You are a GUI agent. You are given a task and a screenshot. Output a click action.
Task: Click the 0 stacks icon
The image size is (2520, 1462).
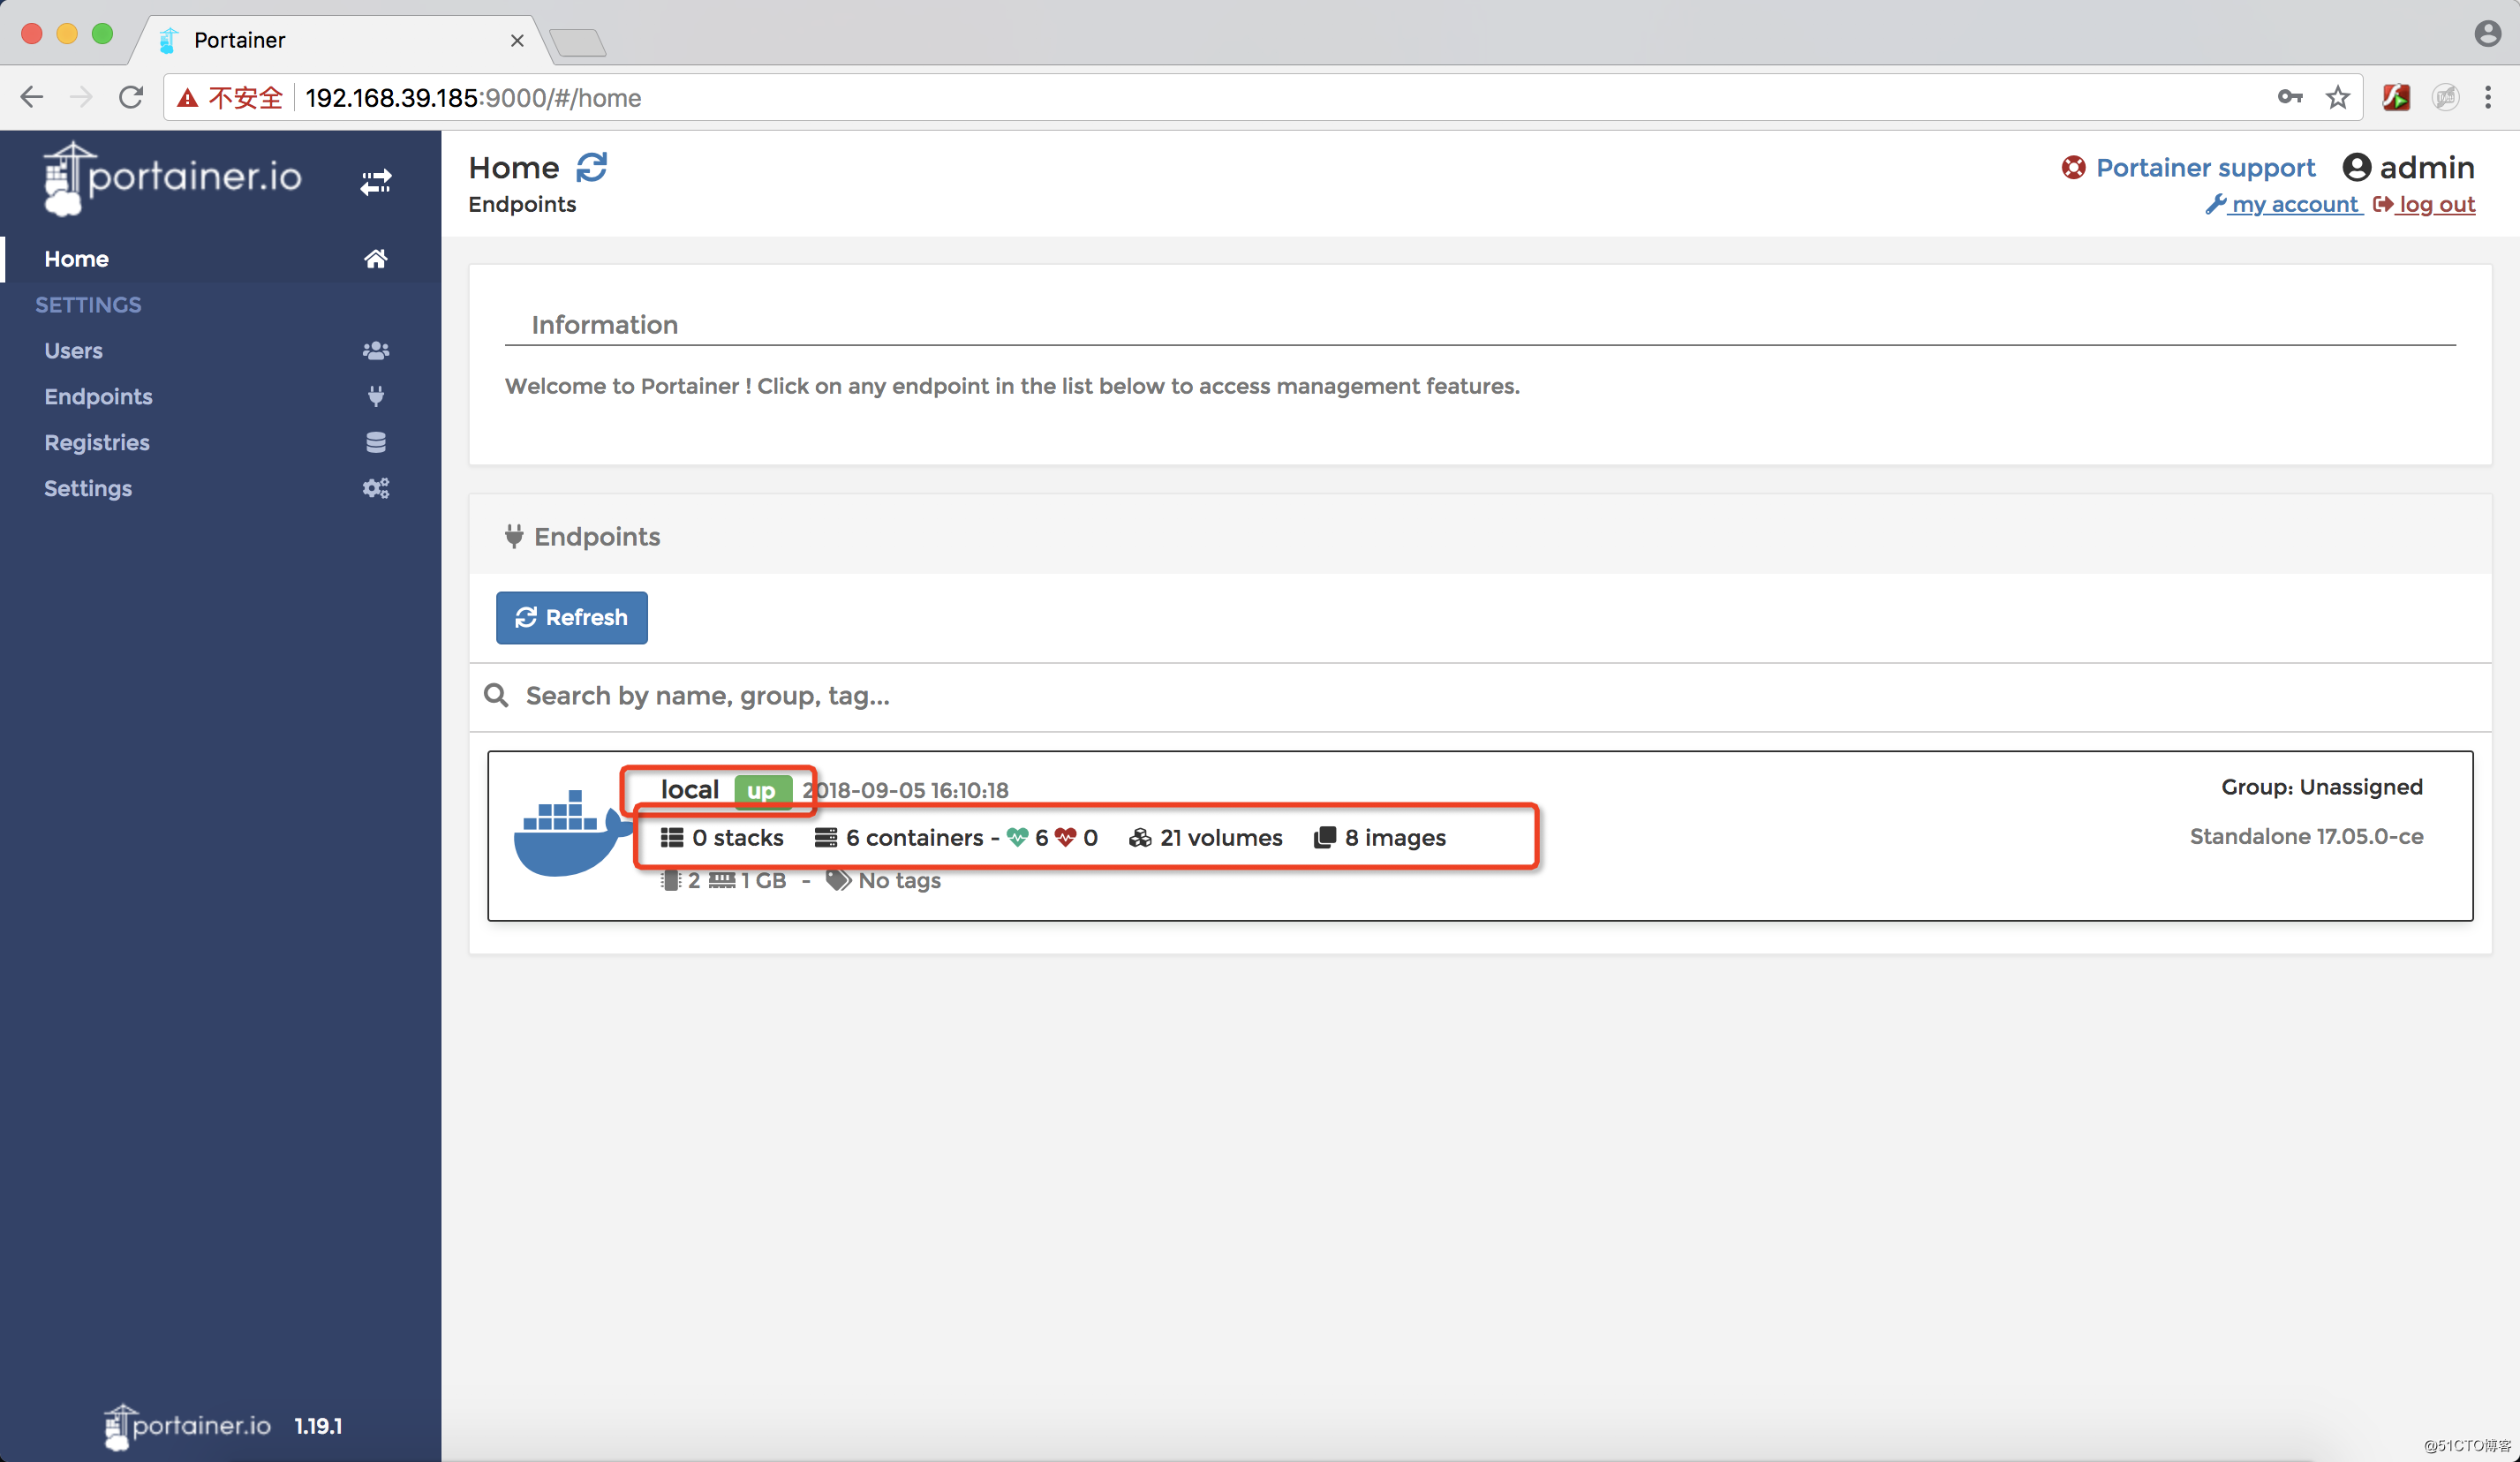(x=672, y=838)
